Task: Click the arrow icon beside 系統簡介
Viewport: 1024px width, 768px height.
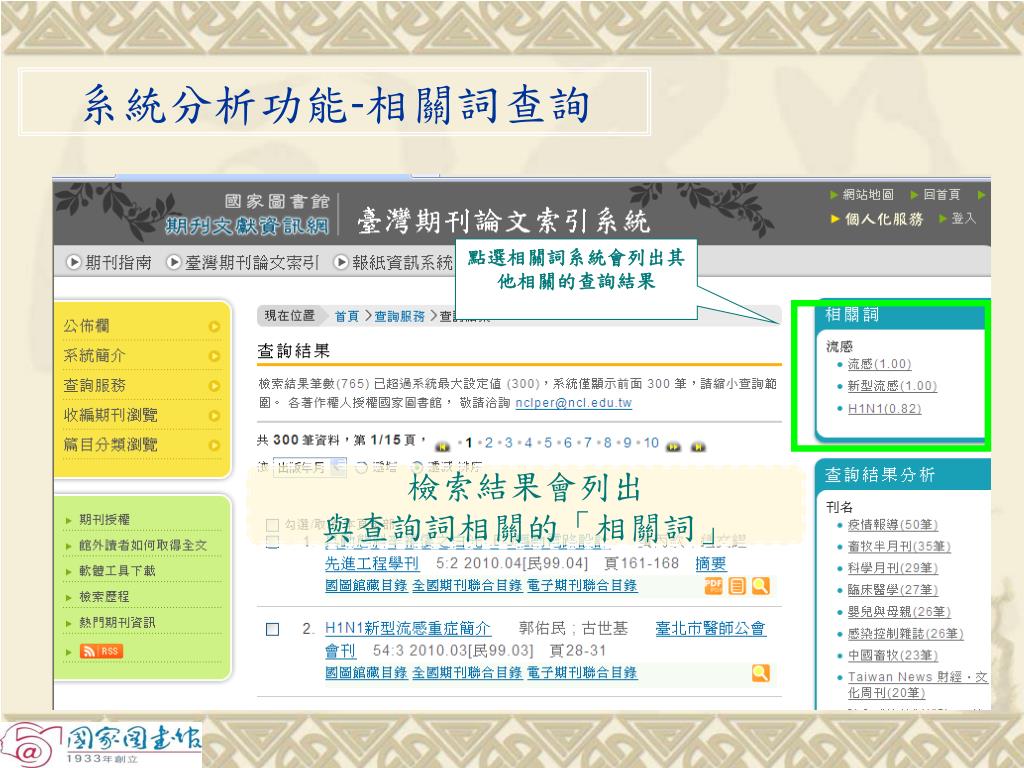Action: [x=214, y=357]
